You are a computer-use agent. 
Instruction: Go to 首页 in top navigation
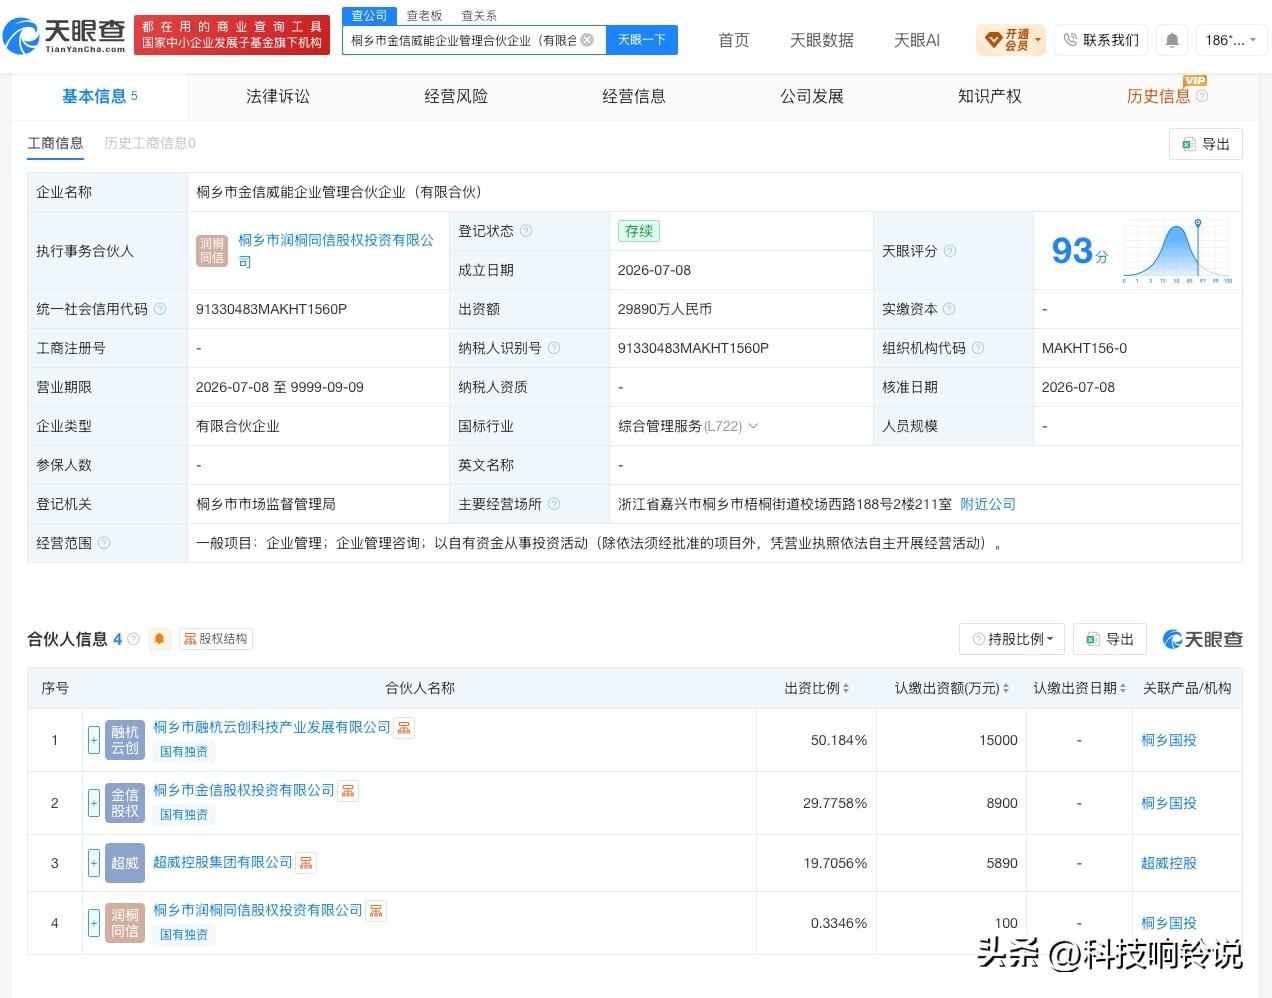pyautogui.click(x=734, y=40)
